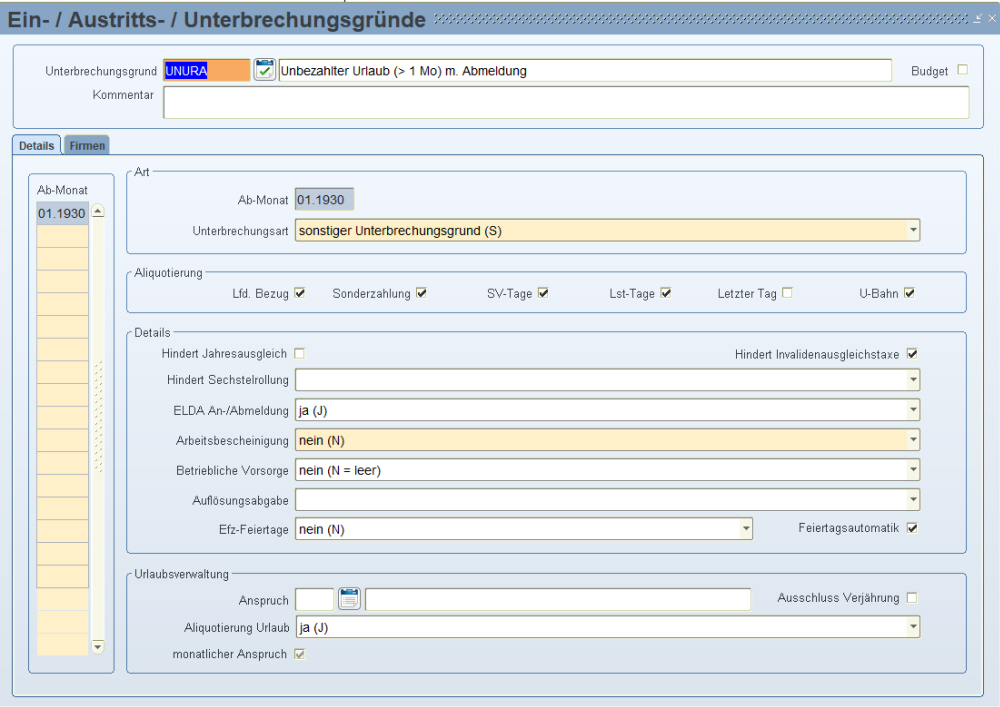Toggle the Lst-Tage checkbox
The height and width of the screenshot is (707, 1000).
(x=666, y=293)
